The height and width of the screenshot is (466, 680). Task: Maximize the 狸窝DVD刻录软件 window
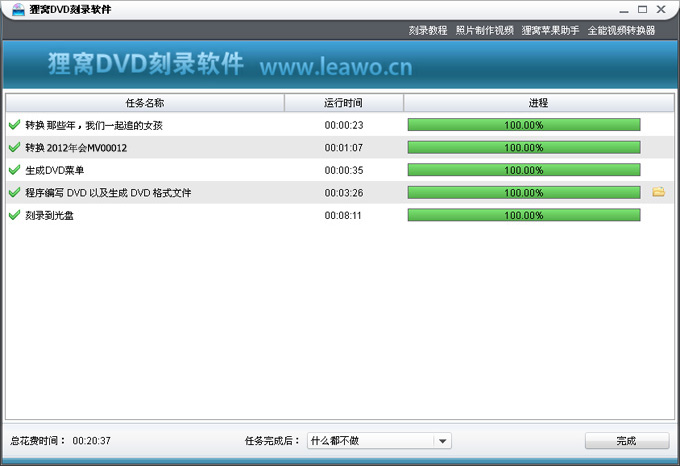tap(642, 10)
